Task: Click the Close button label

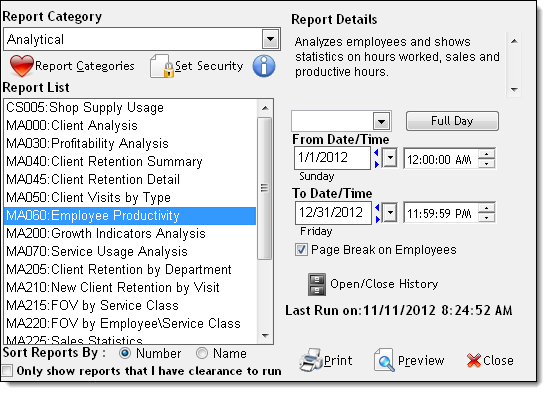Action: (498, 360)
